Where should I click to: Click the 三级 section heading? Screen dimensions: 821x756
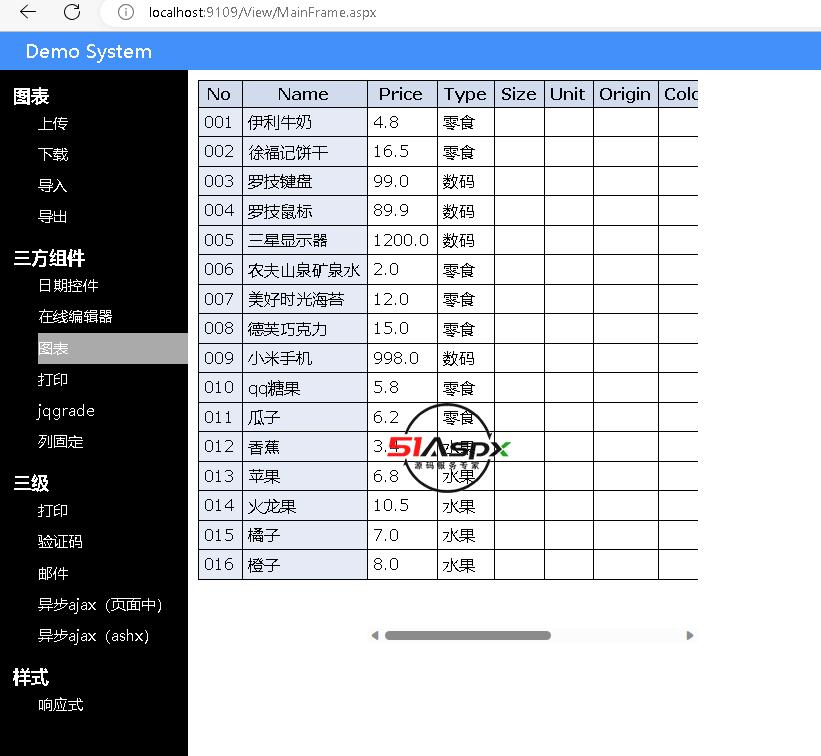coord(31,483)
